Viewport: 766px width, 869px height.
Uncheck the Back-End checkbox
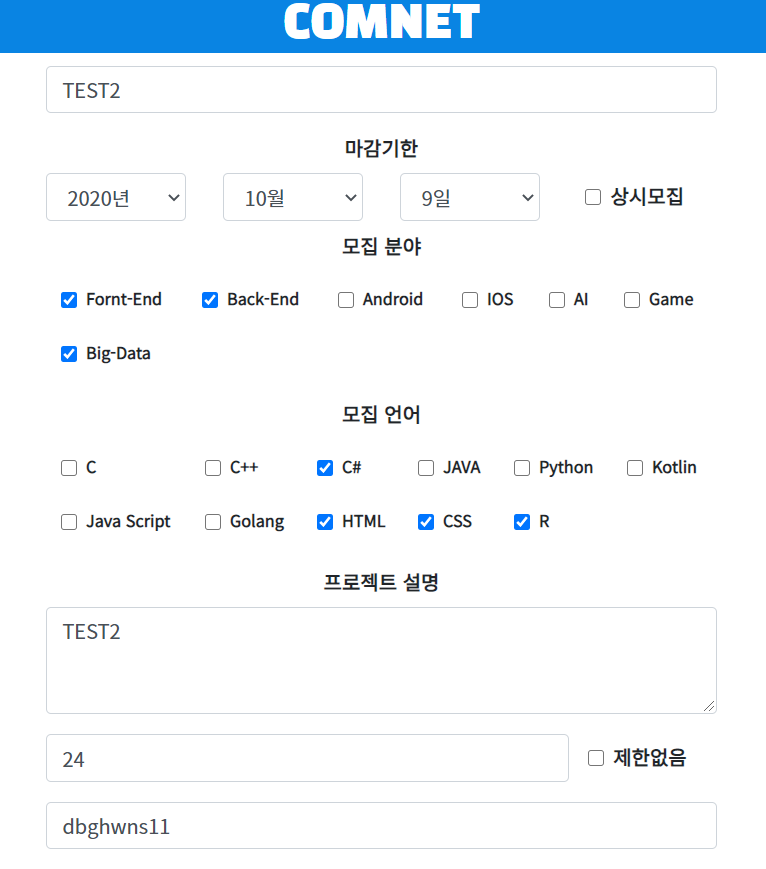pyautogui.click(x=210, y=300)
